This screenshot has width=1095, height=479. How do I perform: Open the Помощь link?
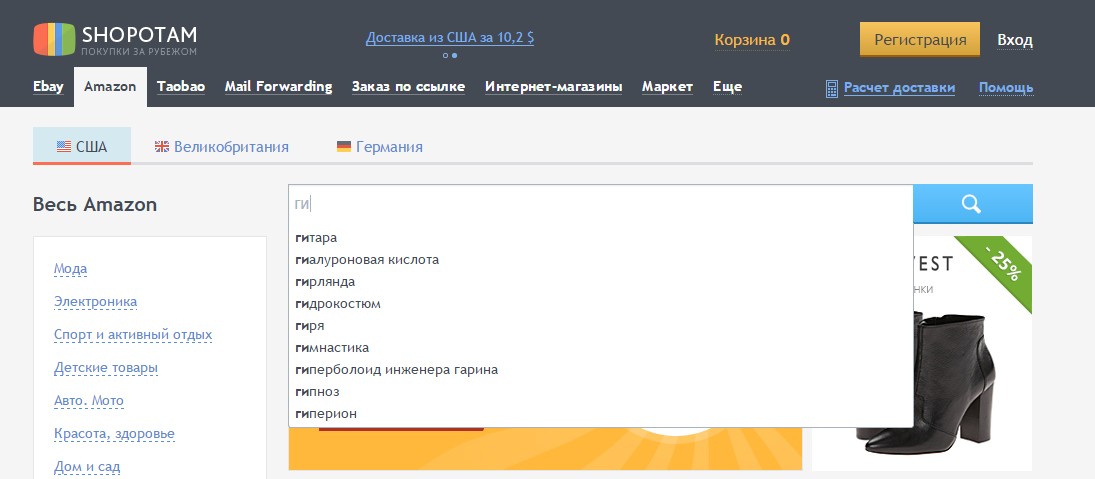point(1006,88)
